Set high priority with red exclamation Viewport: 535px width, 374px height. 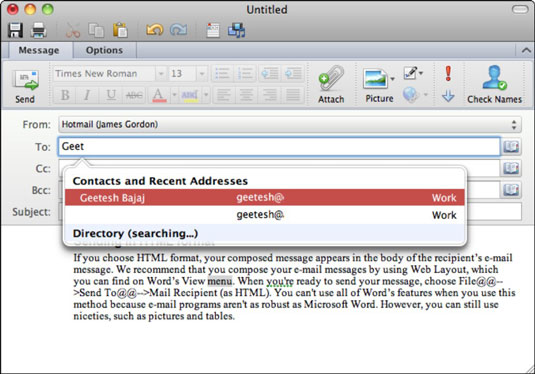tap(448, 73)
